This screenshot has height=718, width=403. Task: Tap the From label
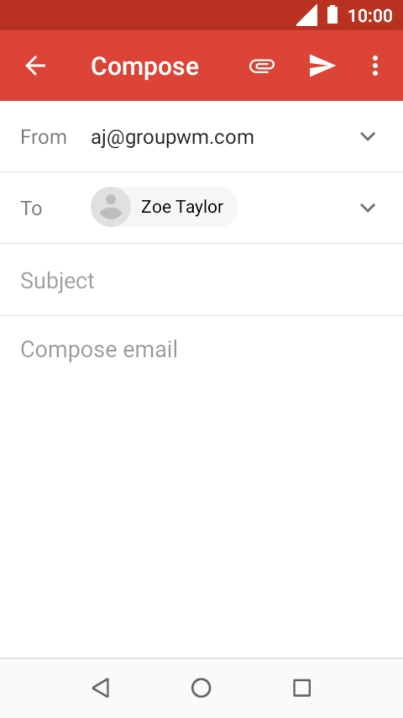coord(44,137)
